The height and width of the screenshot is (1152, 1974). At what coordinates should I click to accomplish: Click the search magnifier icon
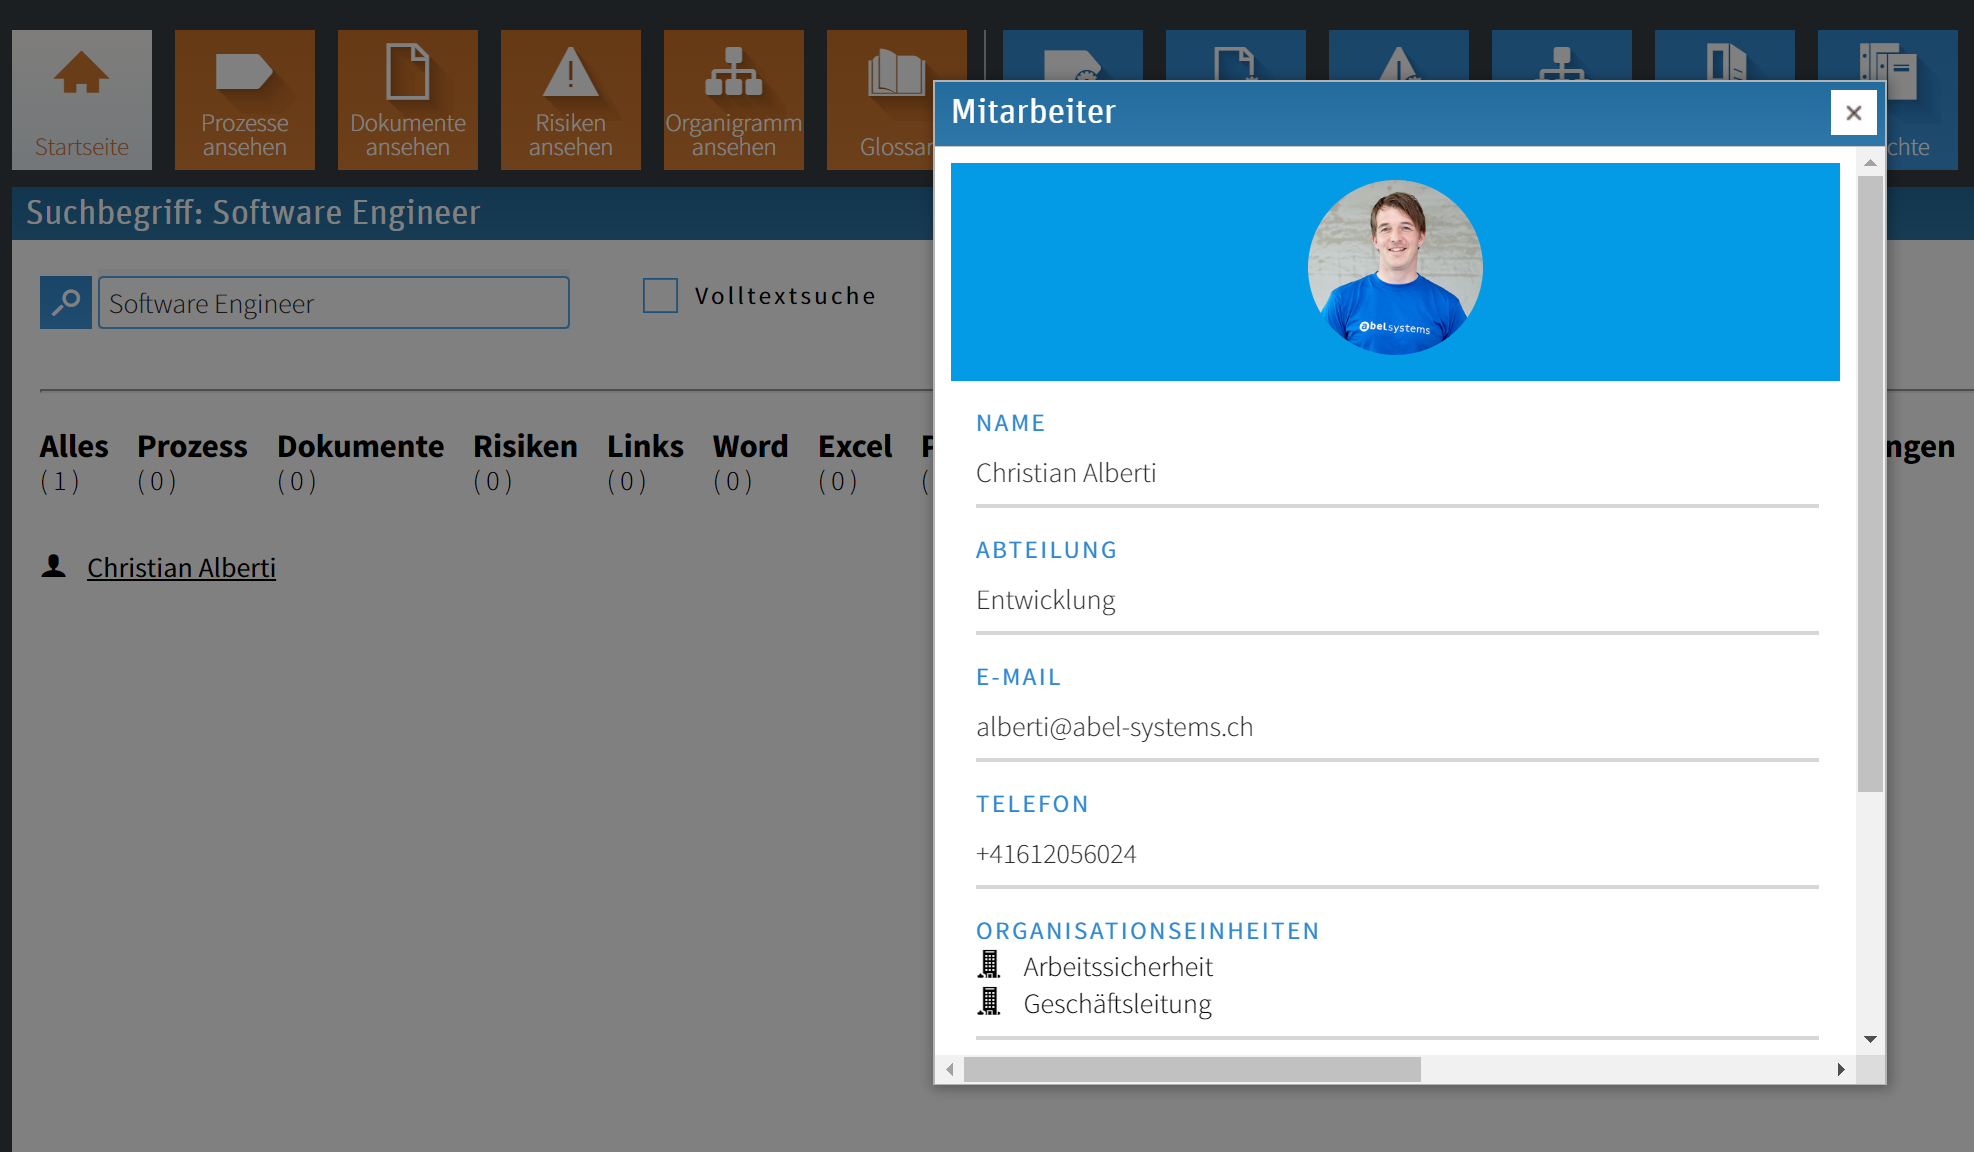[65, 302]
